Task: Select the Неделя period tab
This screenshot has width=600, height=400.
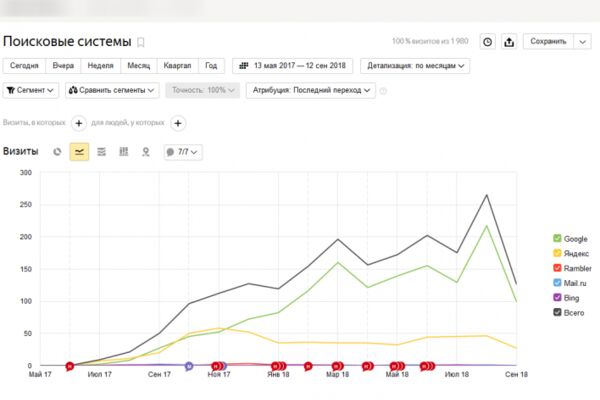Action: pos(101,66)
